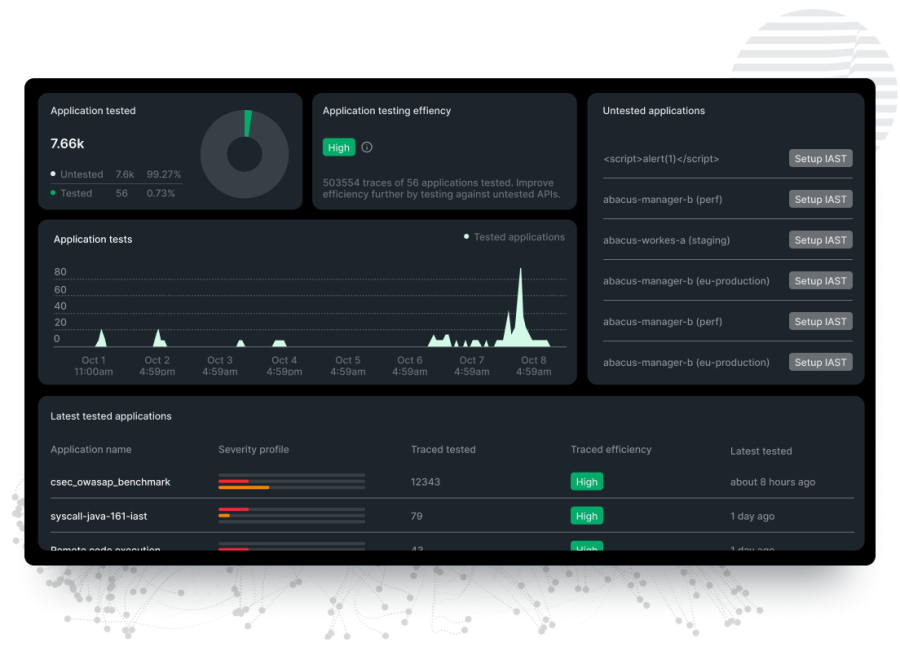The height and width of the screenshot is (647, 900).
Task: Click the info icon beside the High efficiency badge
Action: point(366,147)
